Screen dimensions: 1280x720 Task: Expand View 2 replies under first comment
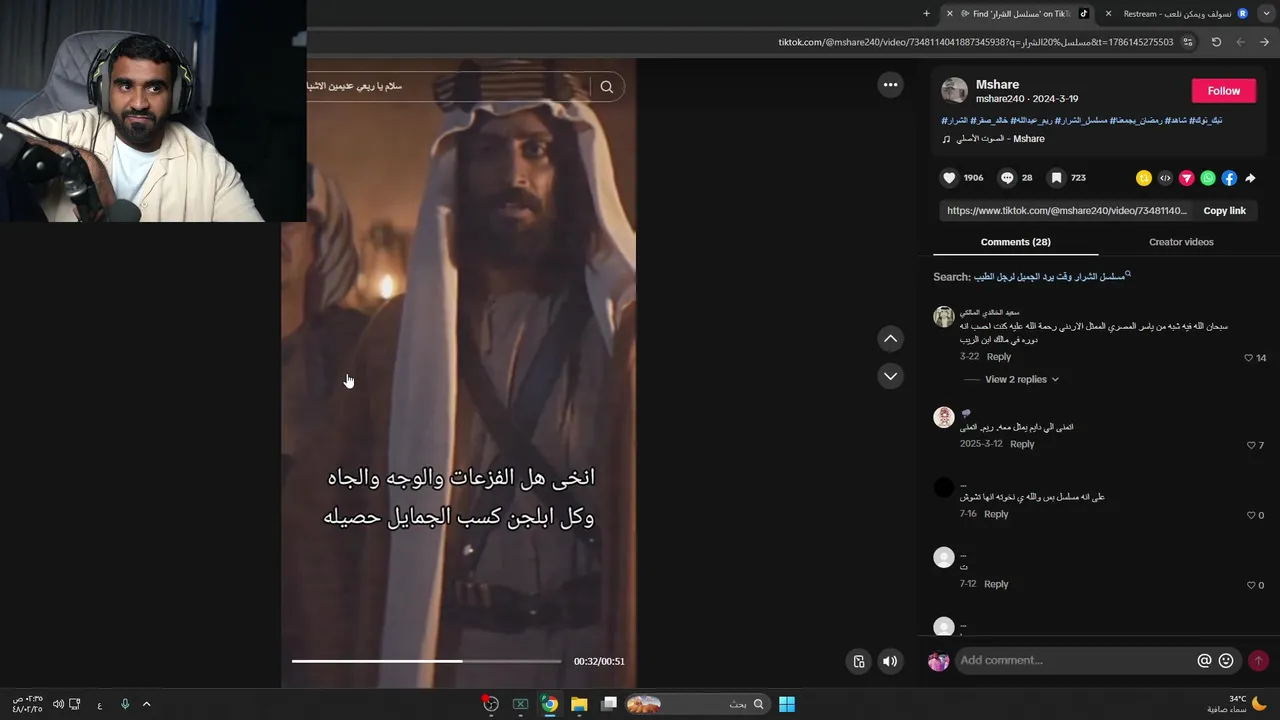coord(1022,380)
